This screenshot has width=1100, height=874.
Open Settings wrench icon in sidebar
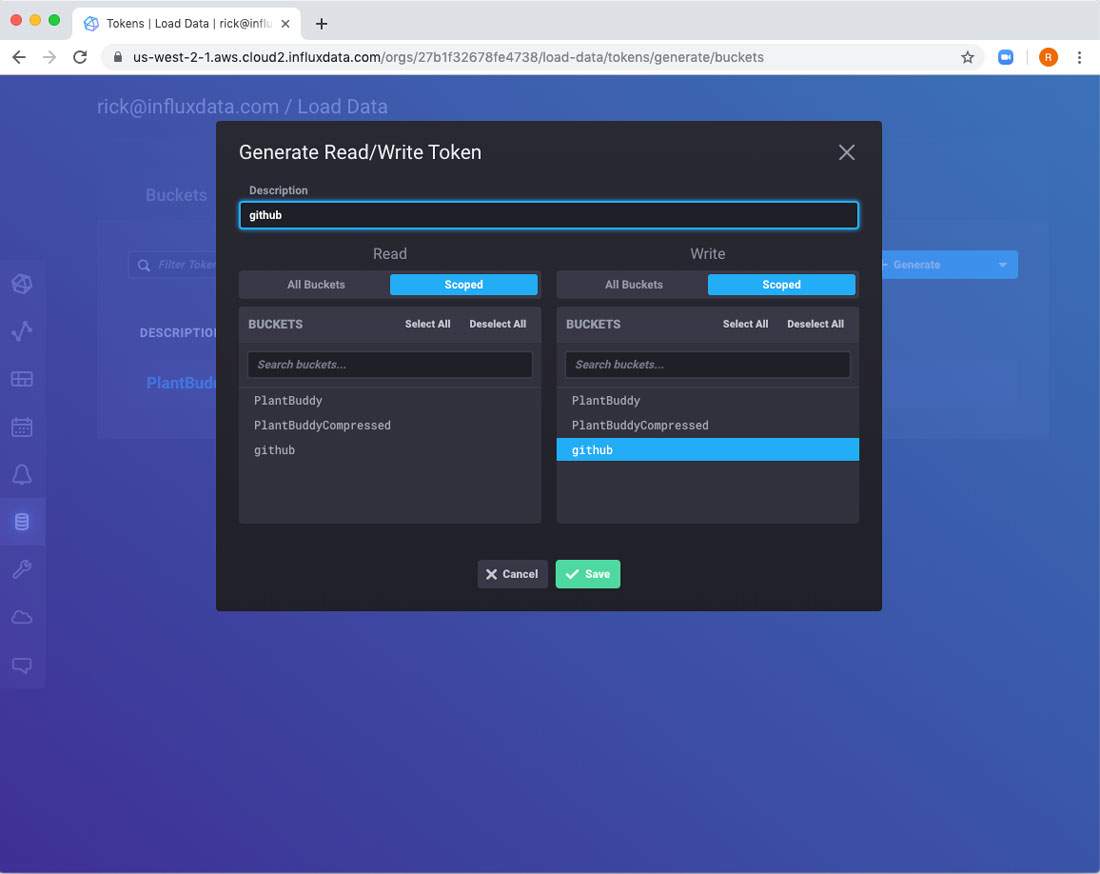(x=22, y=570)
